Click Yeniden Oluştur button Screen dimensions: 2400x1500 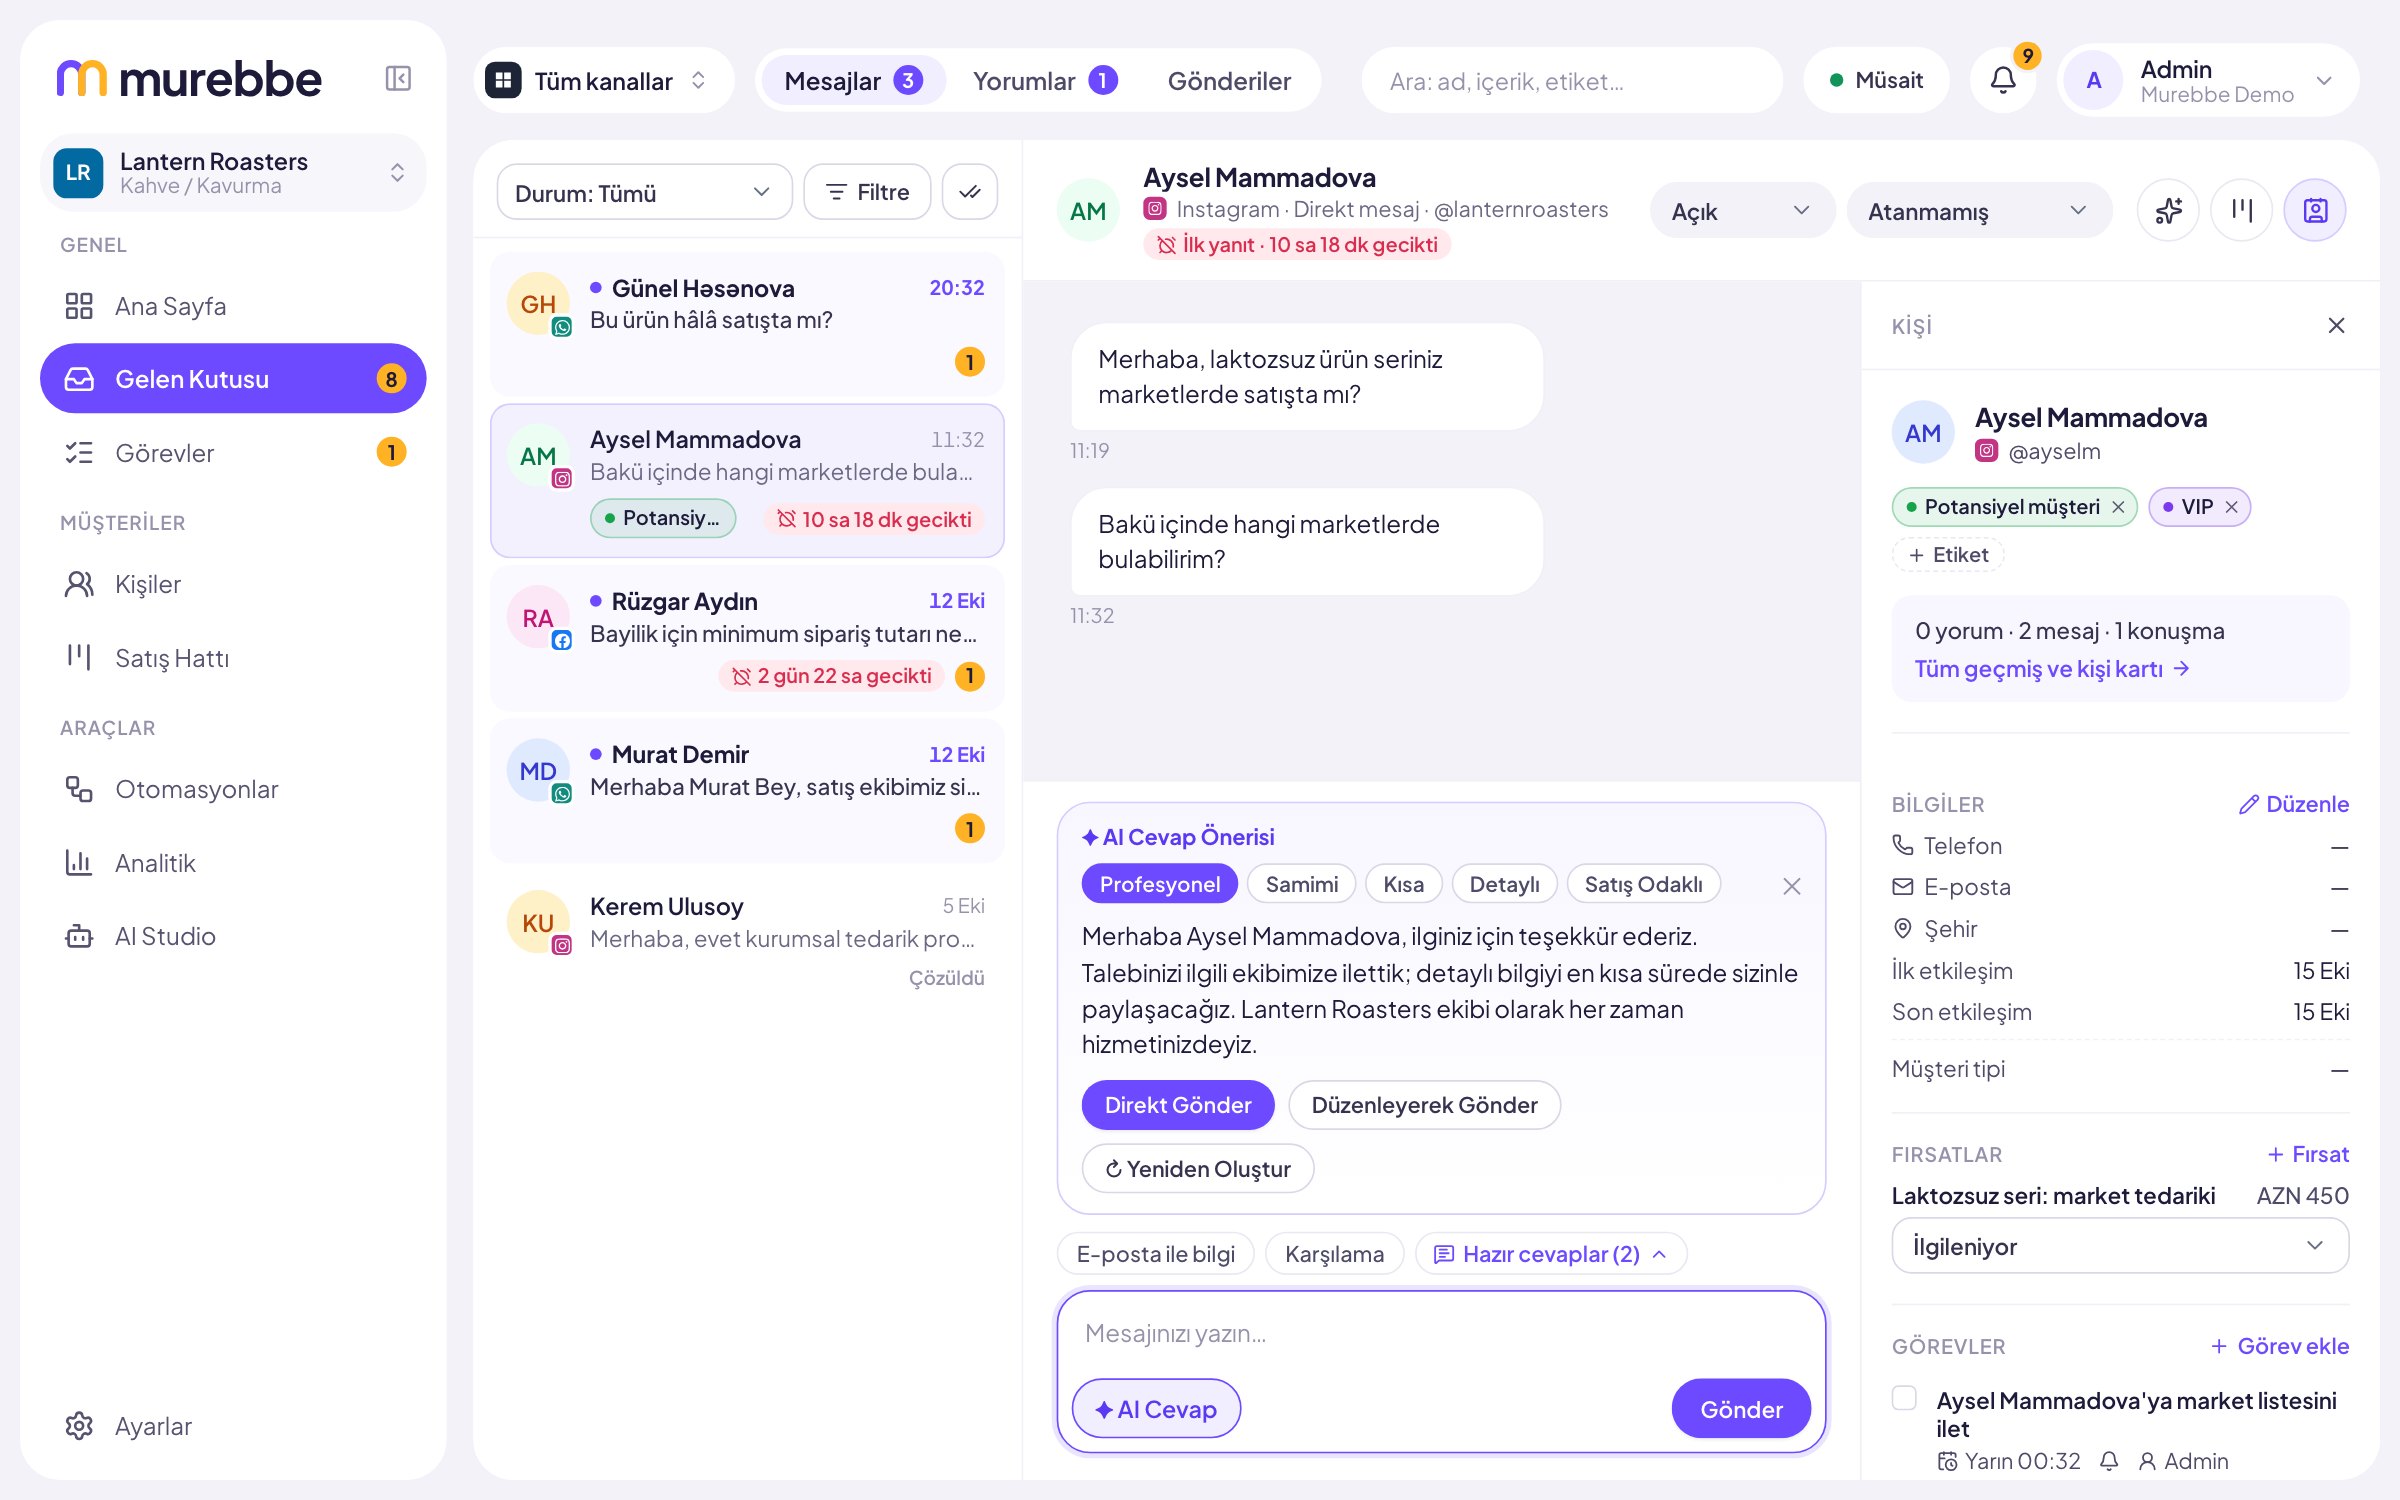(x=1197, y=1169)
